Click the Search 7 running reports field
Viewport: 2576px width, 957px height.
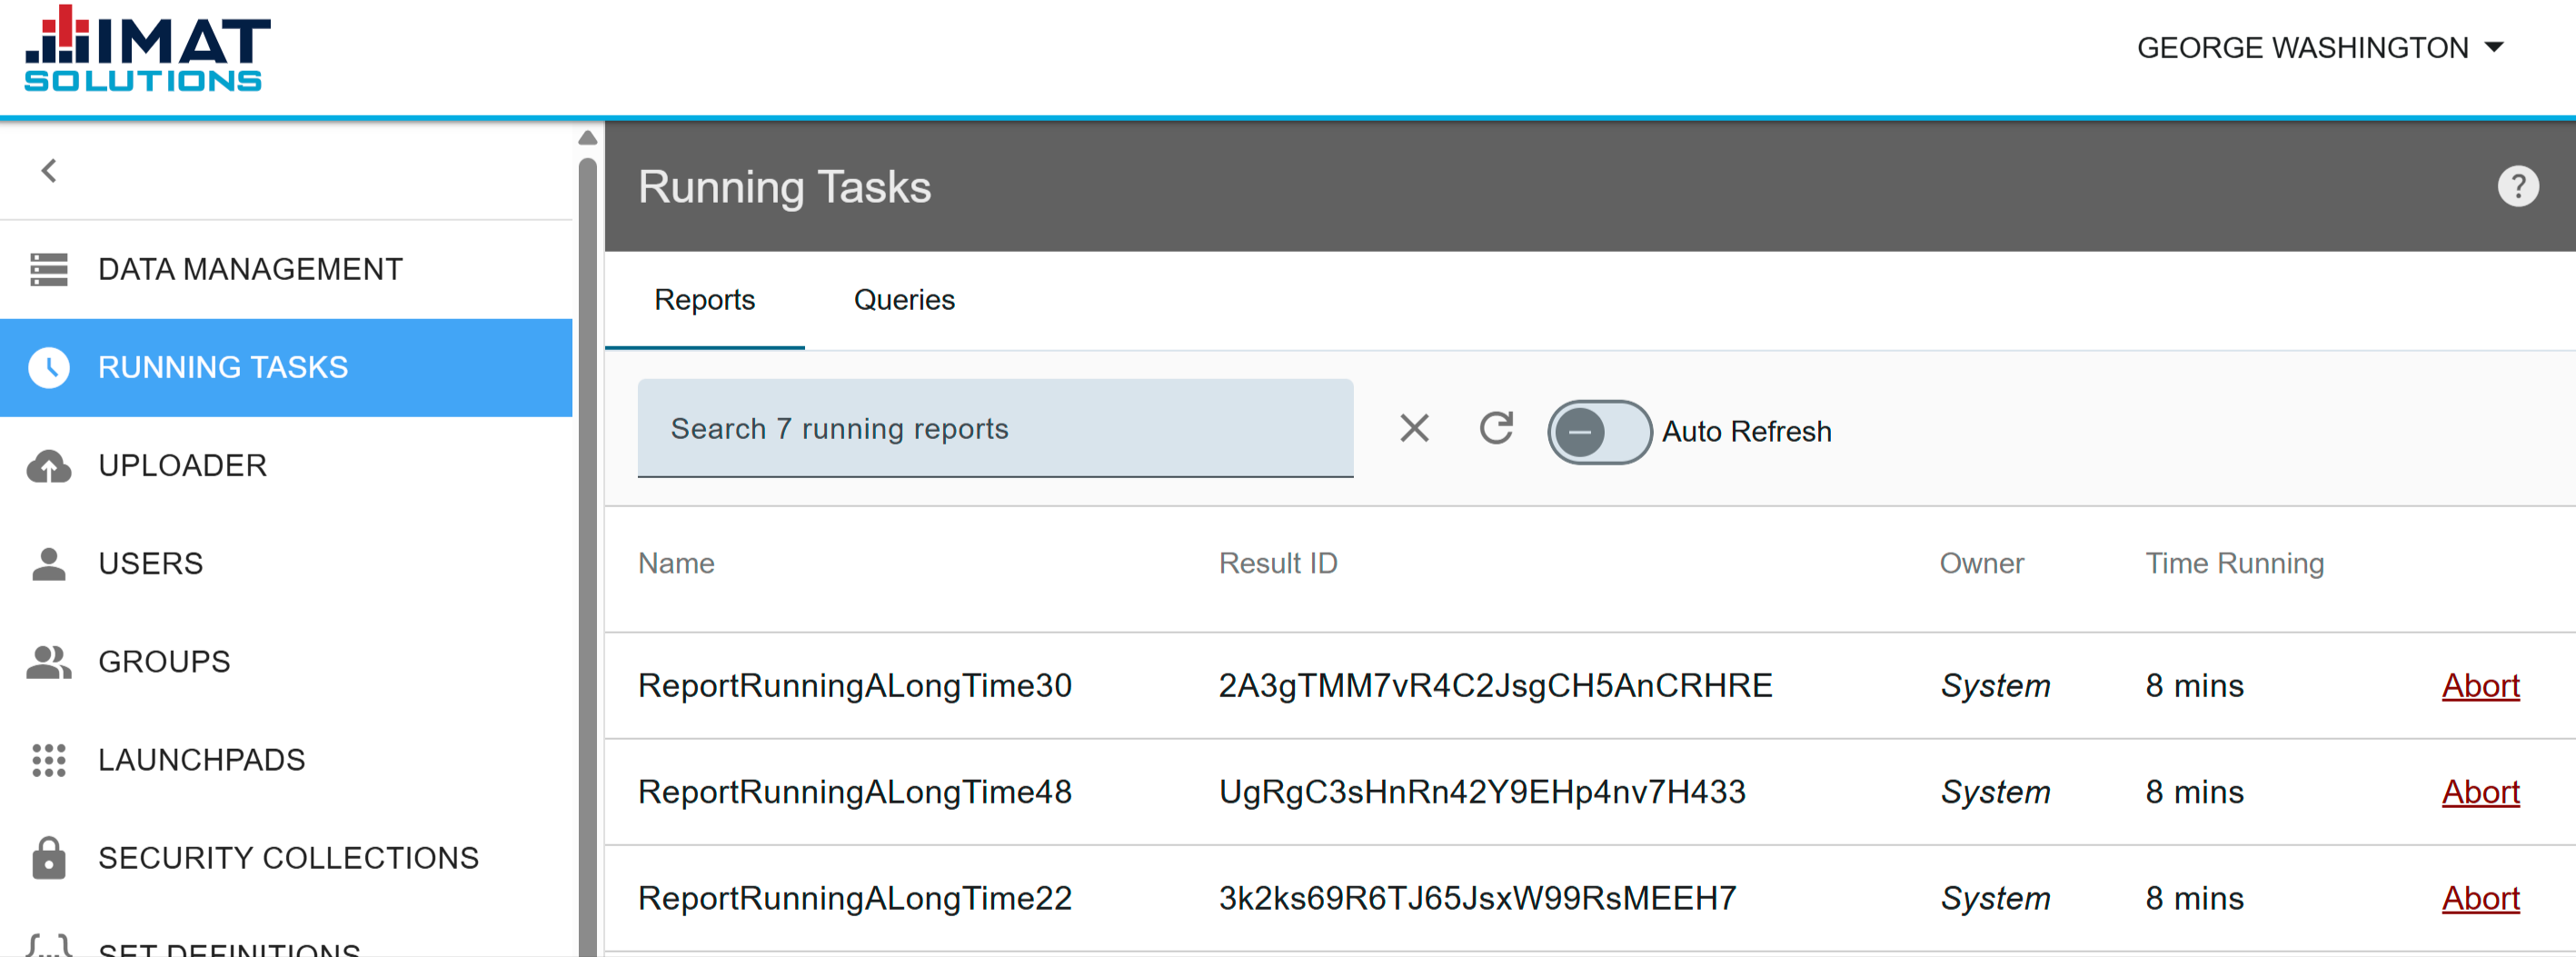[995, 428]
